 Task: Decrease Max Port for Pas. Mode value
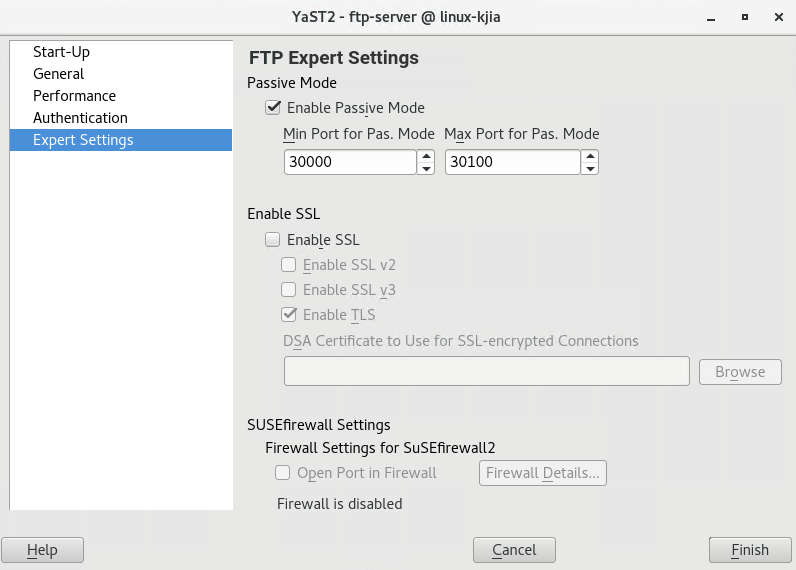click(590, 169)
